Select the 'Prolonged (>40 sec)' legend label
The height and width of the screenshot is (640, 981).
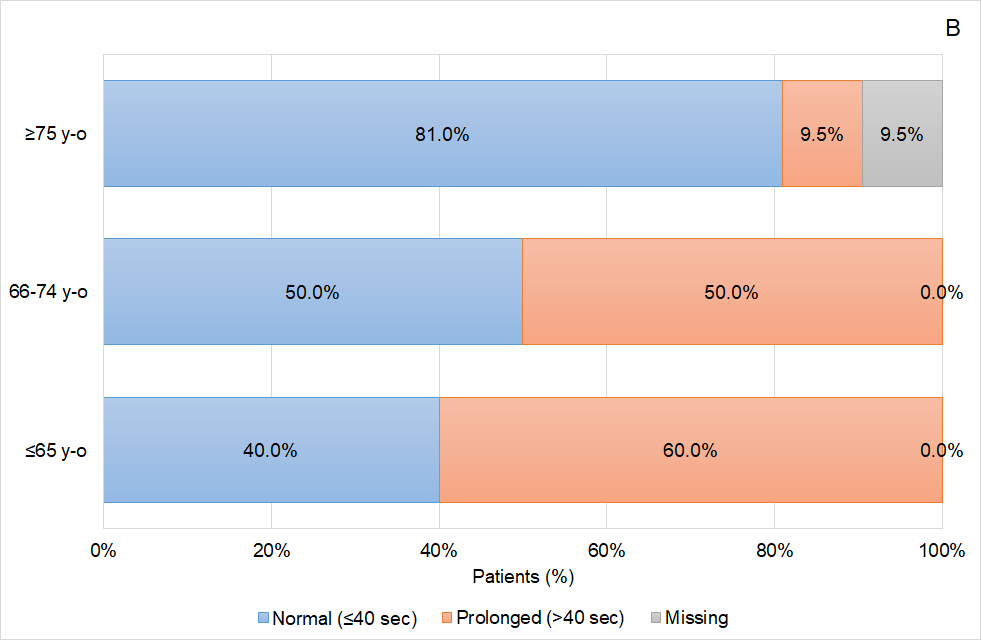point(540,618)
